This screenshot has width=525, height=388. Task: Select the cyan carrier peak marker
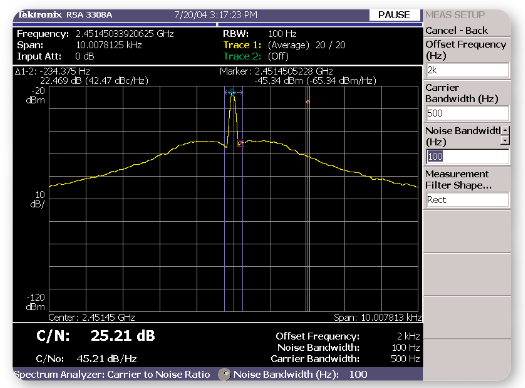232,92
